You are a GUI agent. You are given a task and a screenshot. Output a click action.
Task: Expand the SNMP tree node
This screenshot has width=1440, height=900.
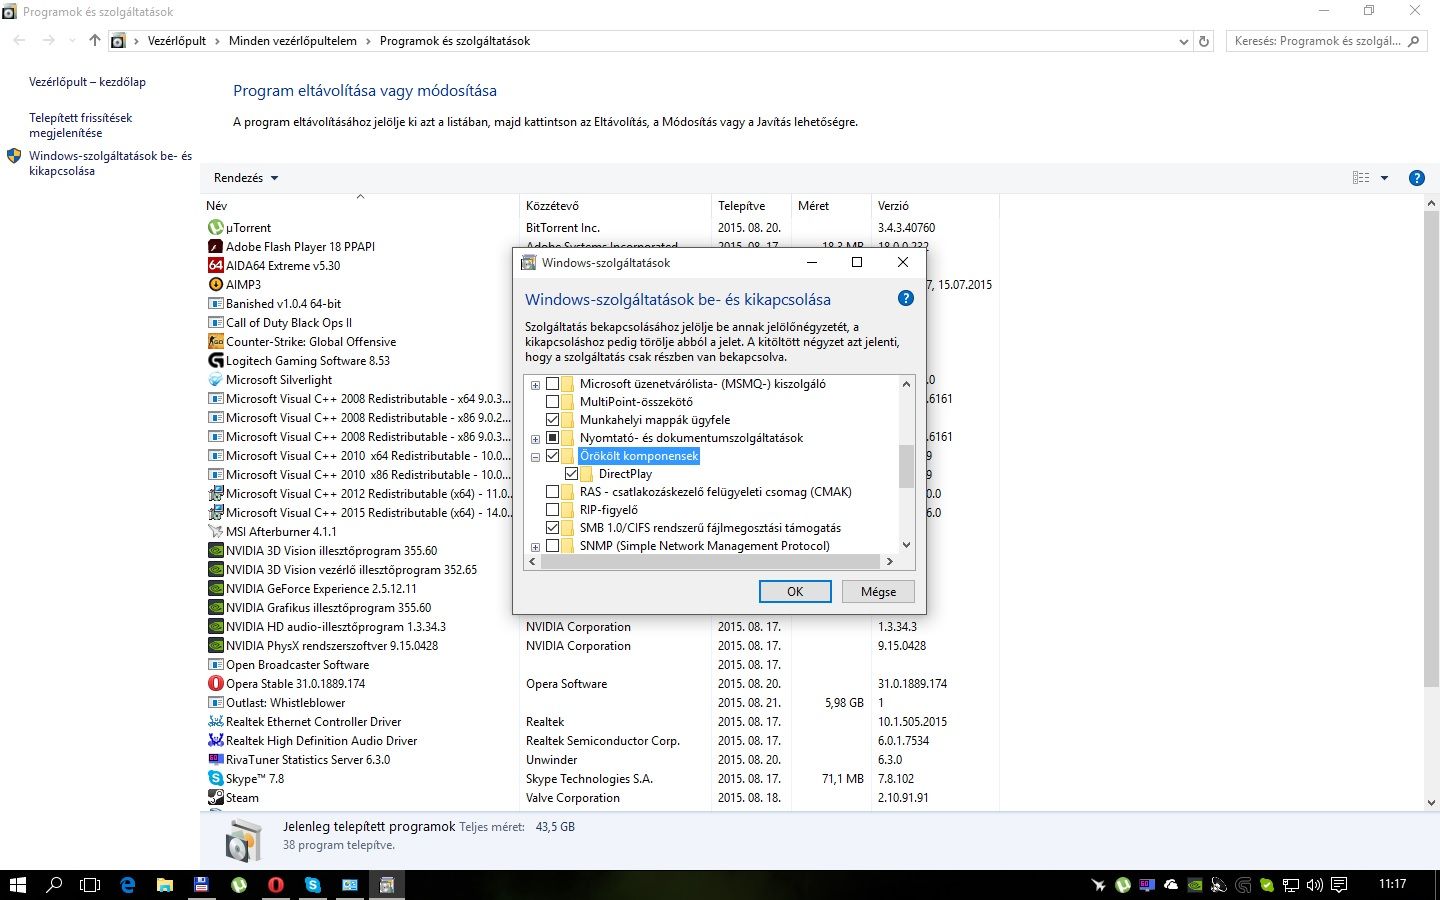coord(535,547)
